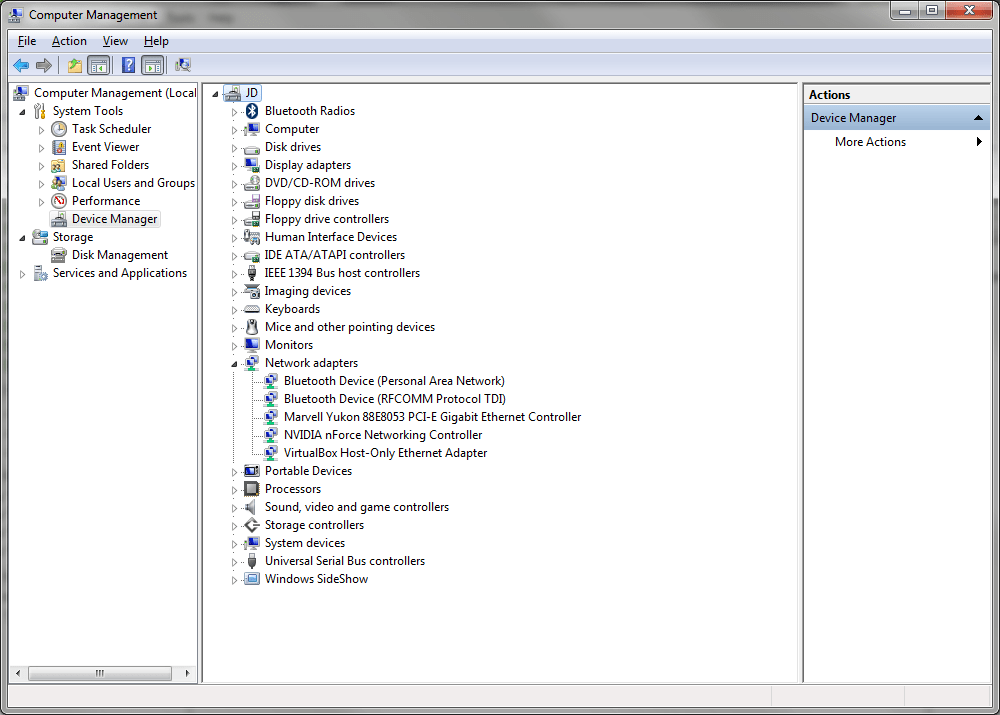Click left pane scroll right arrow
Screen dimensions: 1000x715
pyautogui.click(x=188, y=673)
